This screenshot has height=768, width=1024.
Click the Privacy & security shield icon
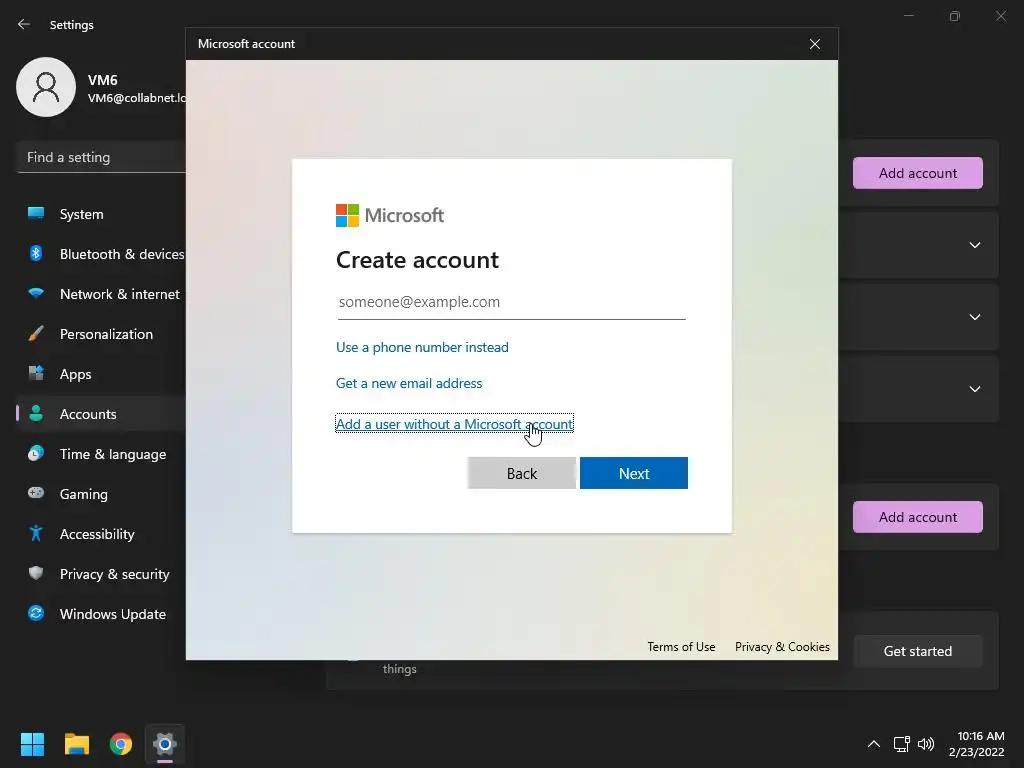36,573
